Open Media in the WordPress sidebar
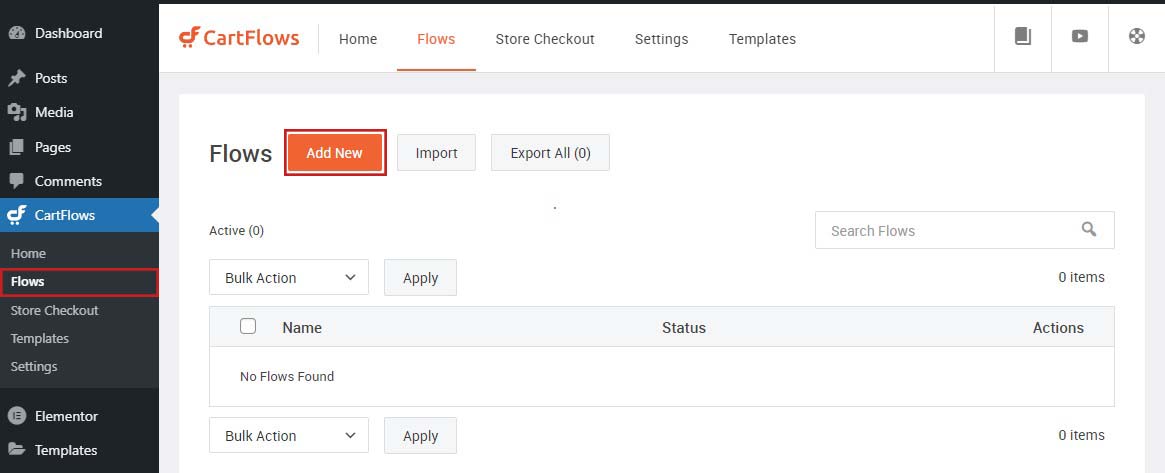Image resolution: width=1165 pixels, height=473 pixels. [x=54, y=112]
